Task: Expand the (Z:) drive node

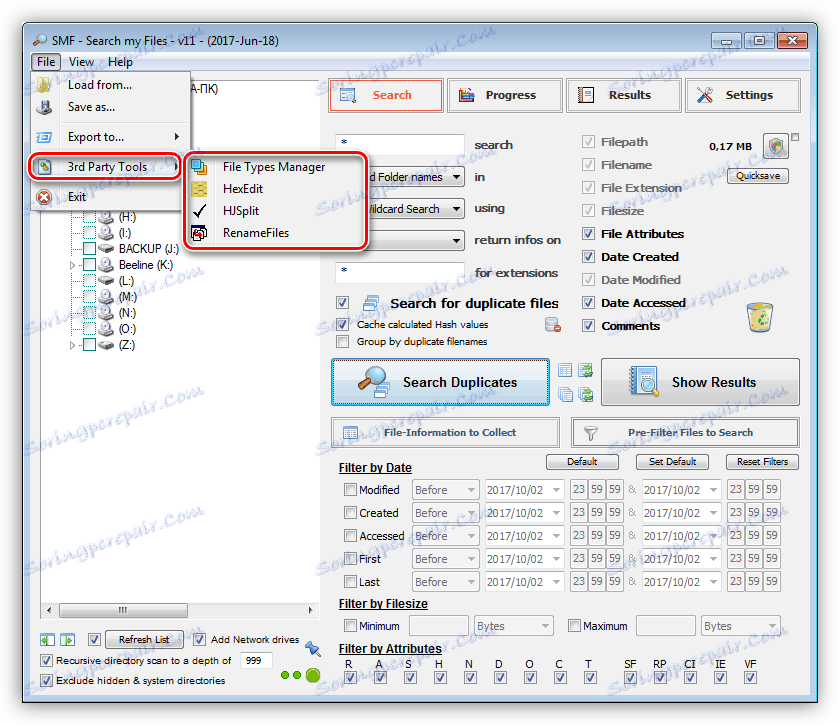Action: coord(72,346)
